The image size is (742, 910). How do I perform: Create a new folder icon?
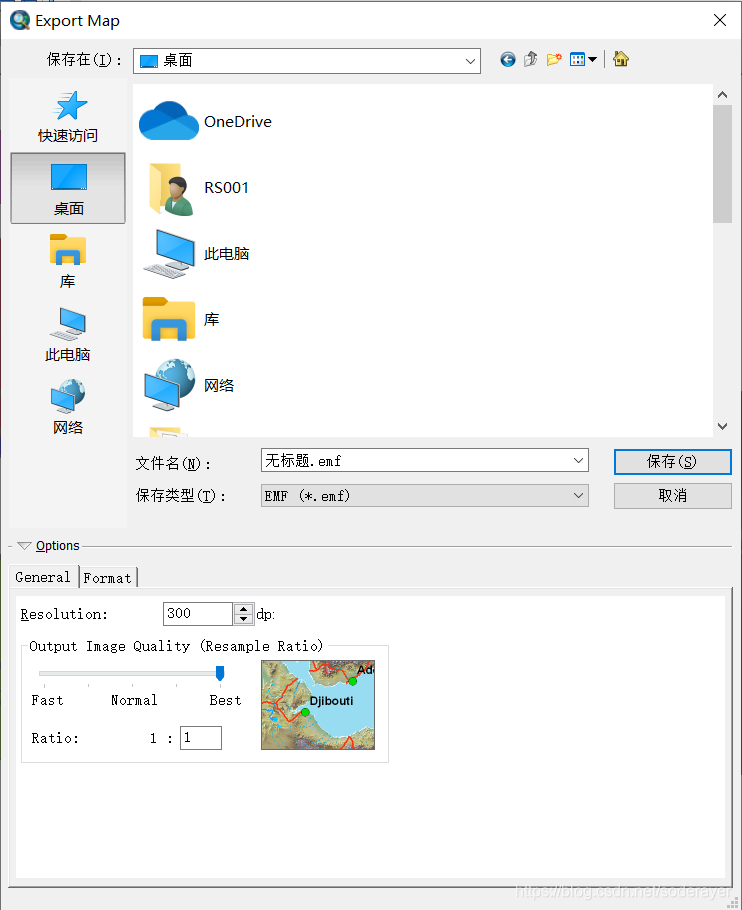(554, 59)
